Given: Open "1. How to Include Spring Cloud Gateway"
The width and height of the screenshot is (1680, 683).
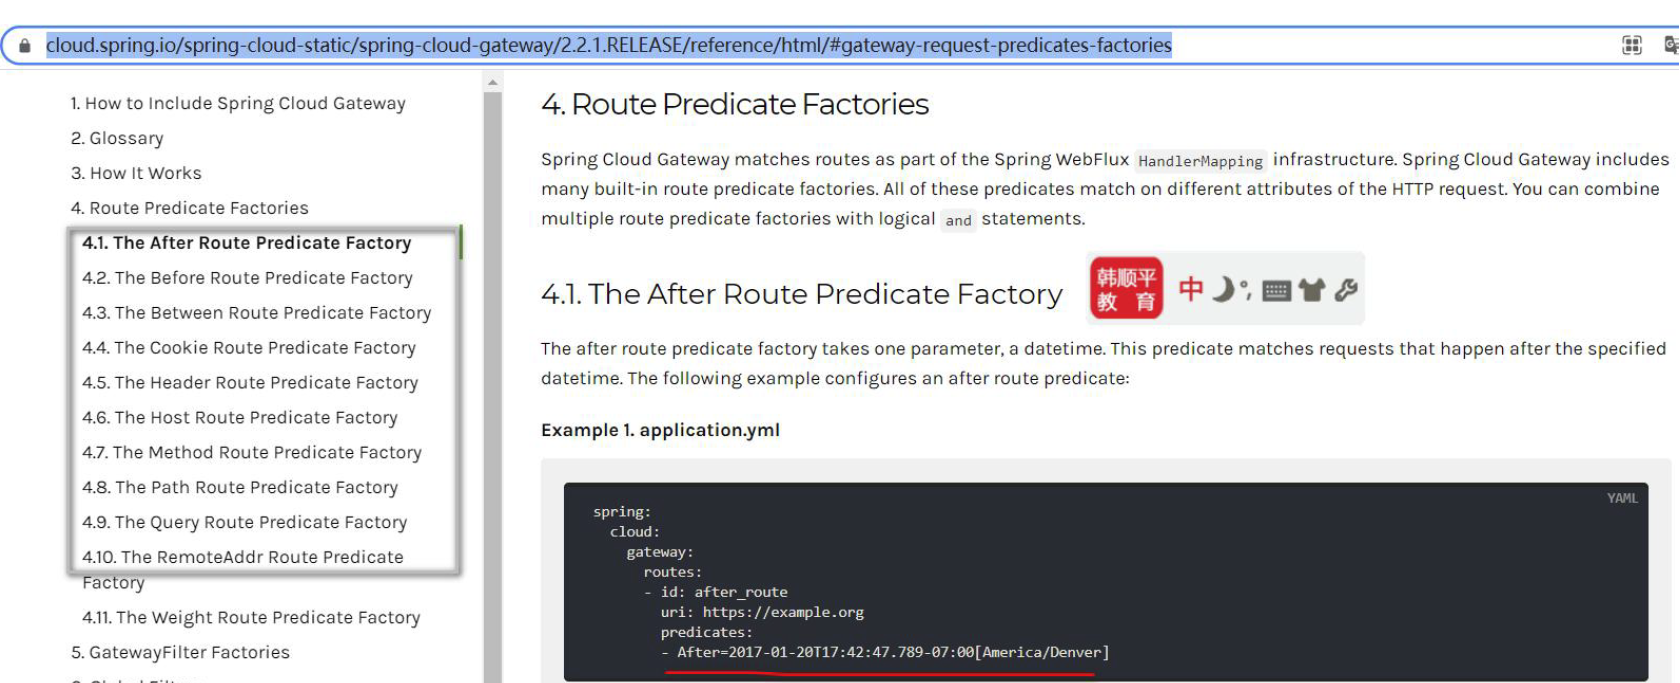Looking at the screenshot, I should (238, 103).
